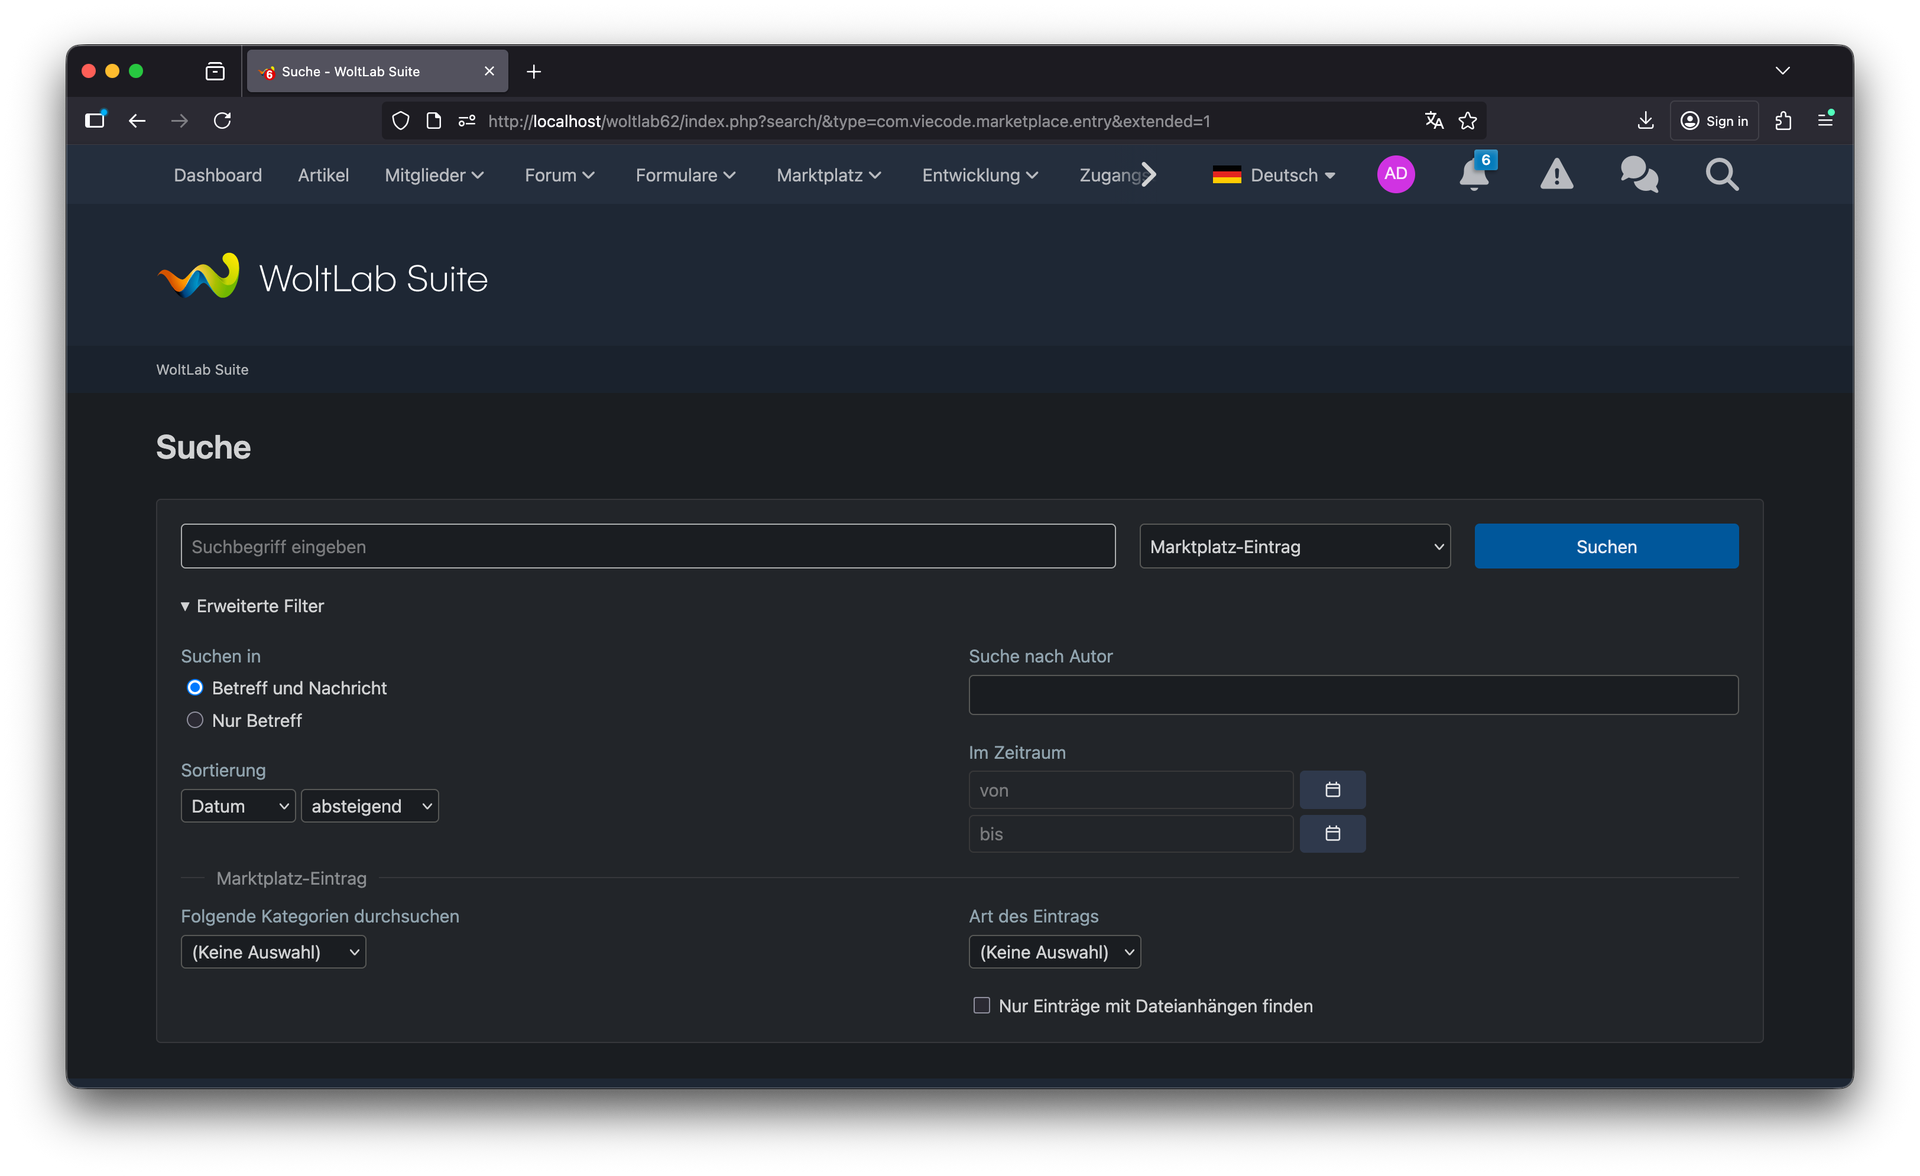Open calendar picker for 'von' date

[1332, 790]
